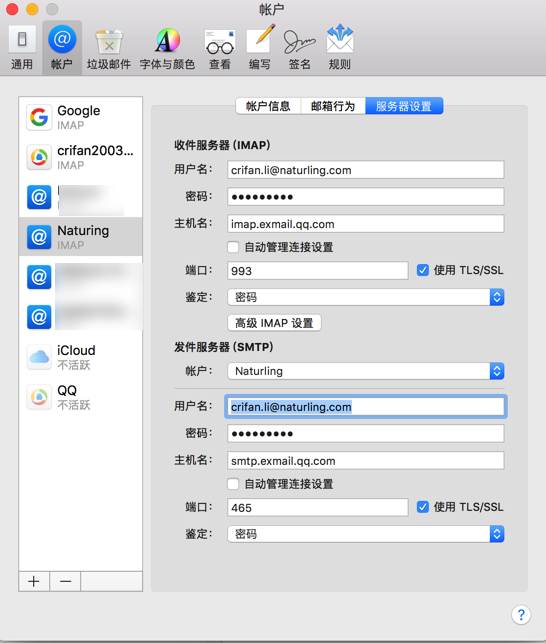
Task: Click SMTP 密码 password field
Action: coord(366,433)
